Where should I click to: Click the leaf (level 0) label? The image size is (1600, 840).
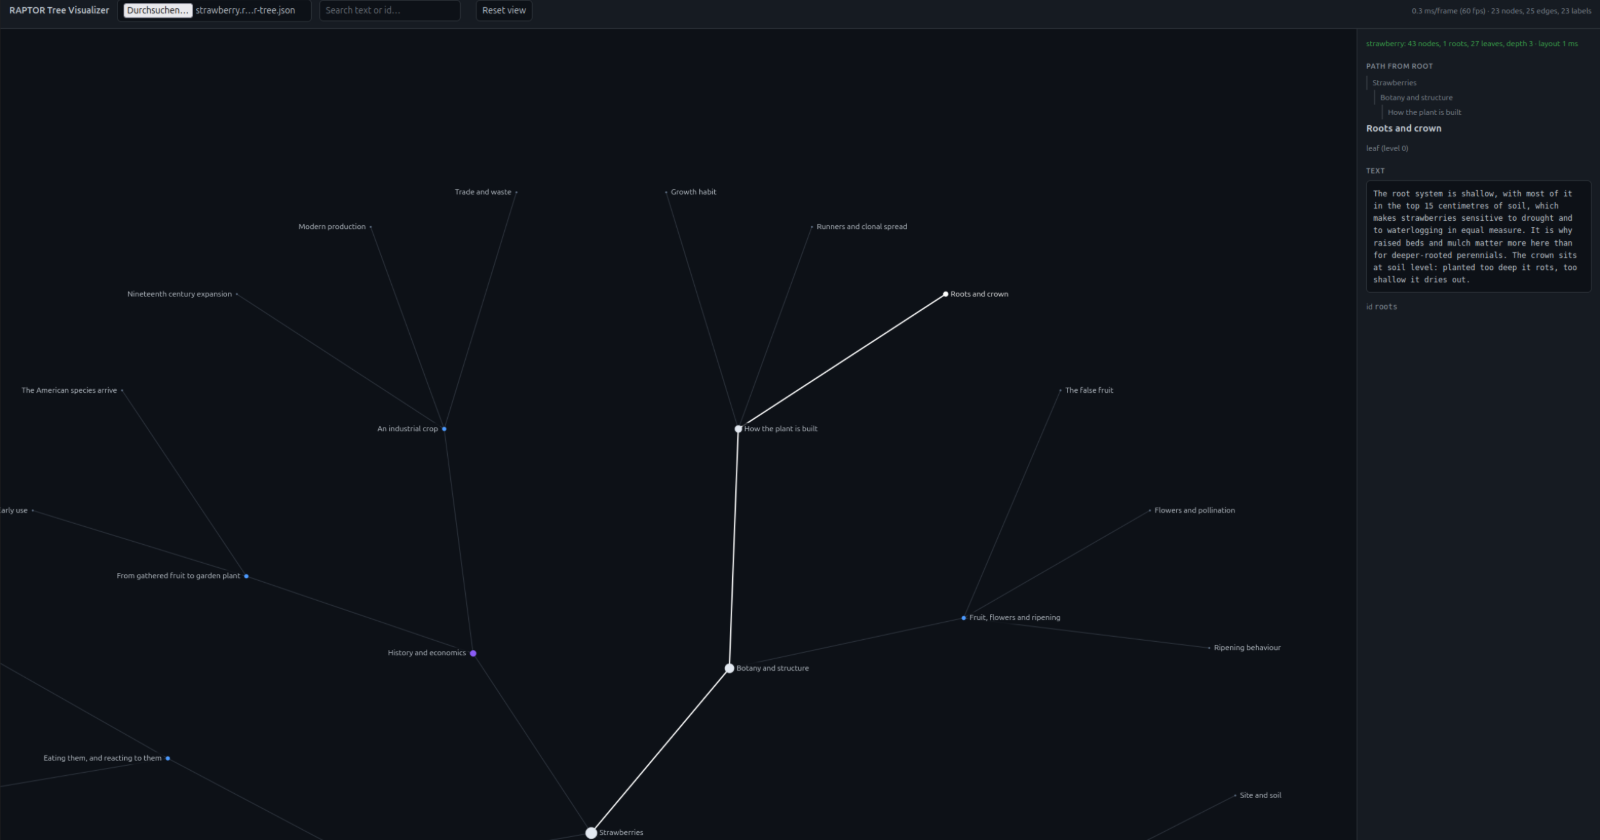pos(1387,148)
